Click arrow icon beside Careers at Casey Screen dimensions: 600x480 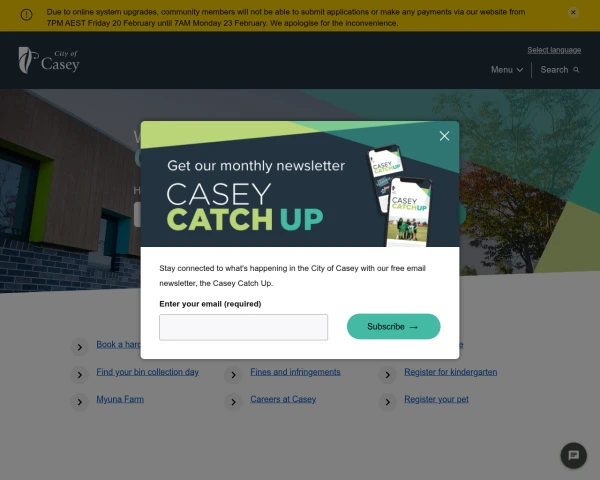point(233,402)
